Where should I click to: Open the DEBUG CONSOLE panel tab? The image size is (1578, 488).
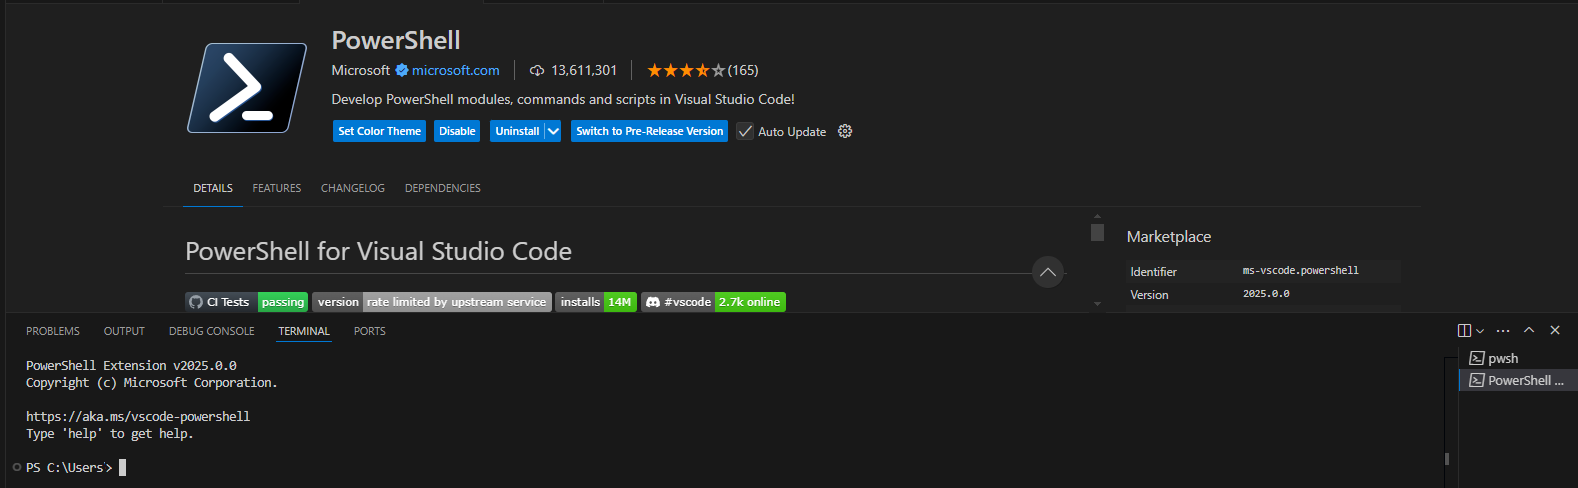tap(212, 331)
